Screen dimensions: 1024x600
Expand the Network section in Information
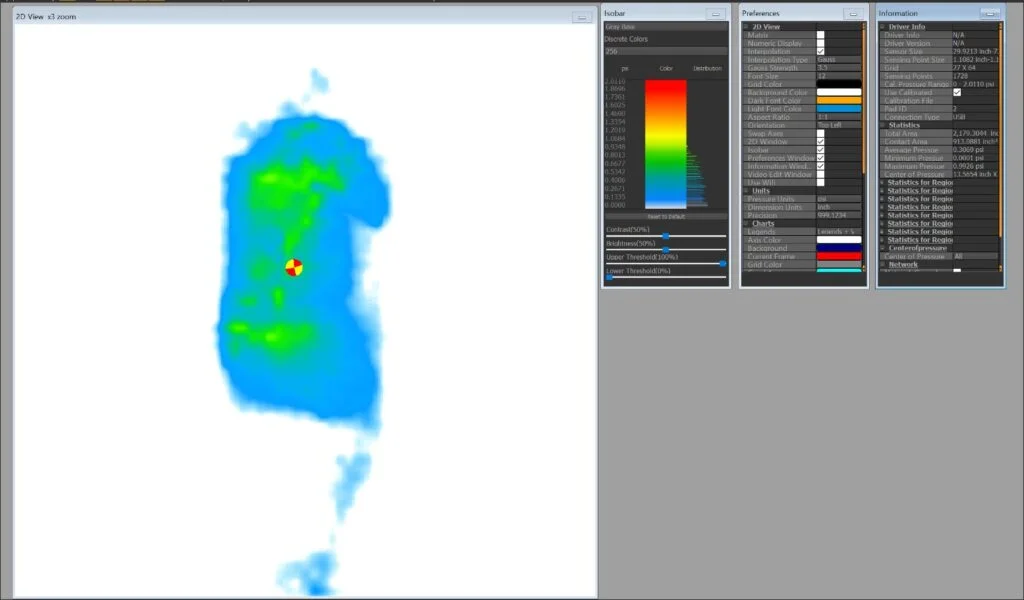[883, 265]
